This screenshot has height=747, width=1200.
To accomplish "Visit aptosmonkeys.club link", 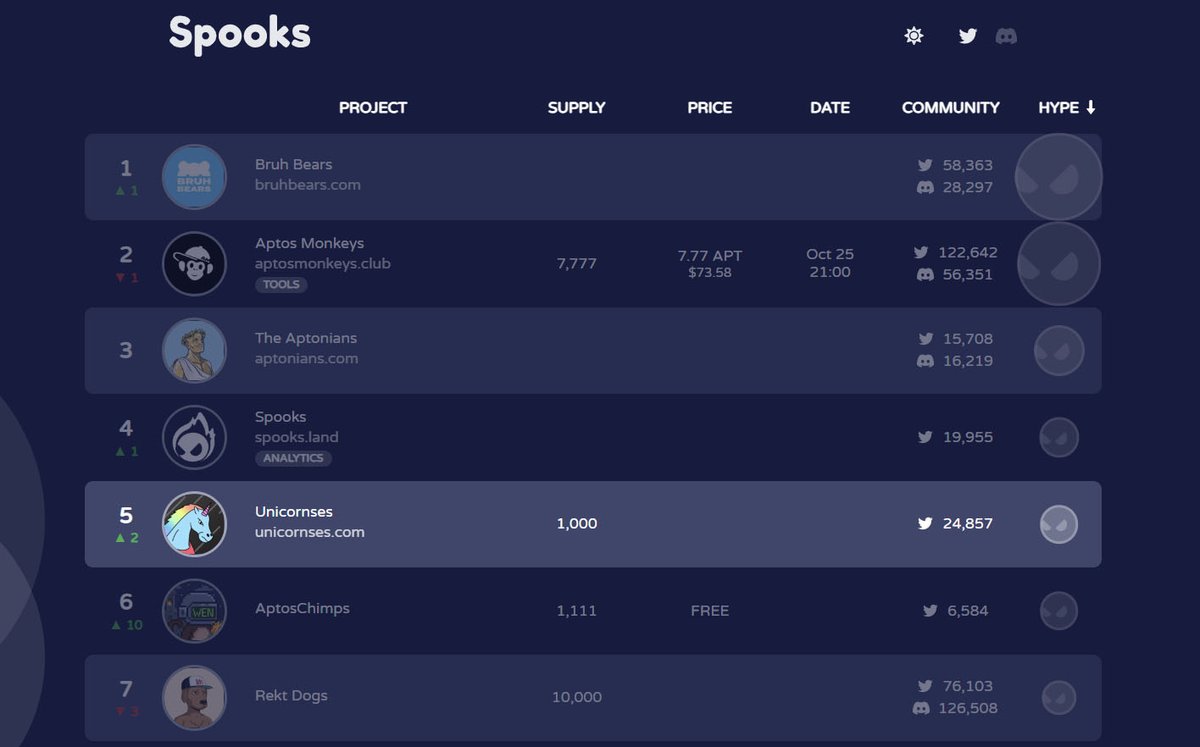I will [x=323, y=264].
